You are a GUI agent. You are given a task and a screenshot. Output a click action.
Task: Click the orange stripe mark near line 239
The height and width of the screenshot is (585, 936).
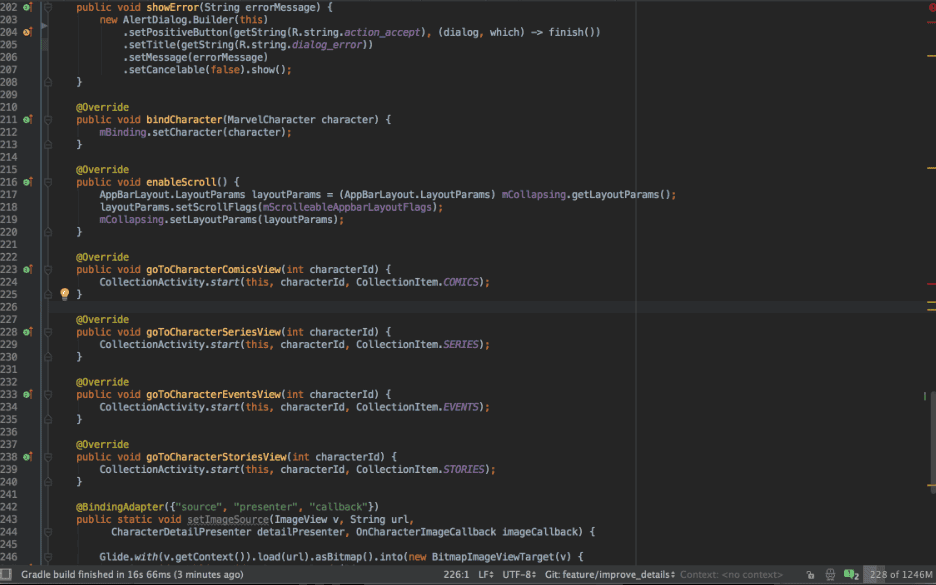pos(931,485)
